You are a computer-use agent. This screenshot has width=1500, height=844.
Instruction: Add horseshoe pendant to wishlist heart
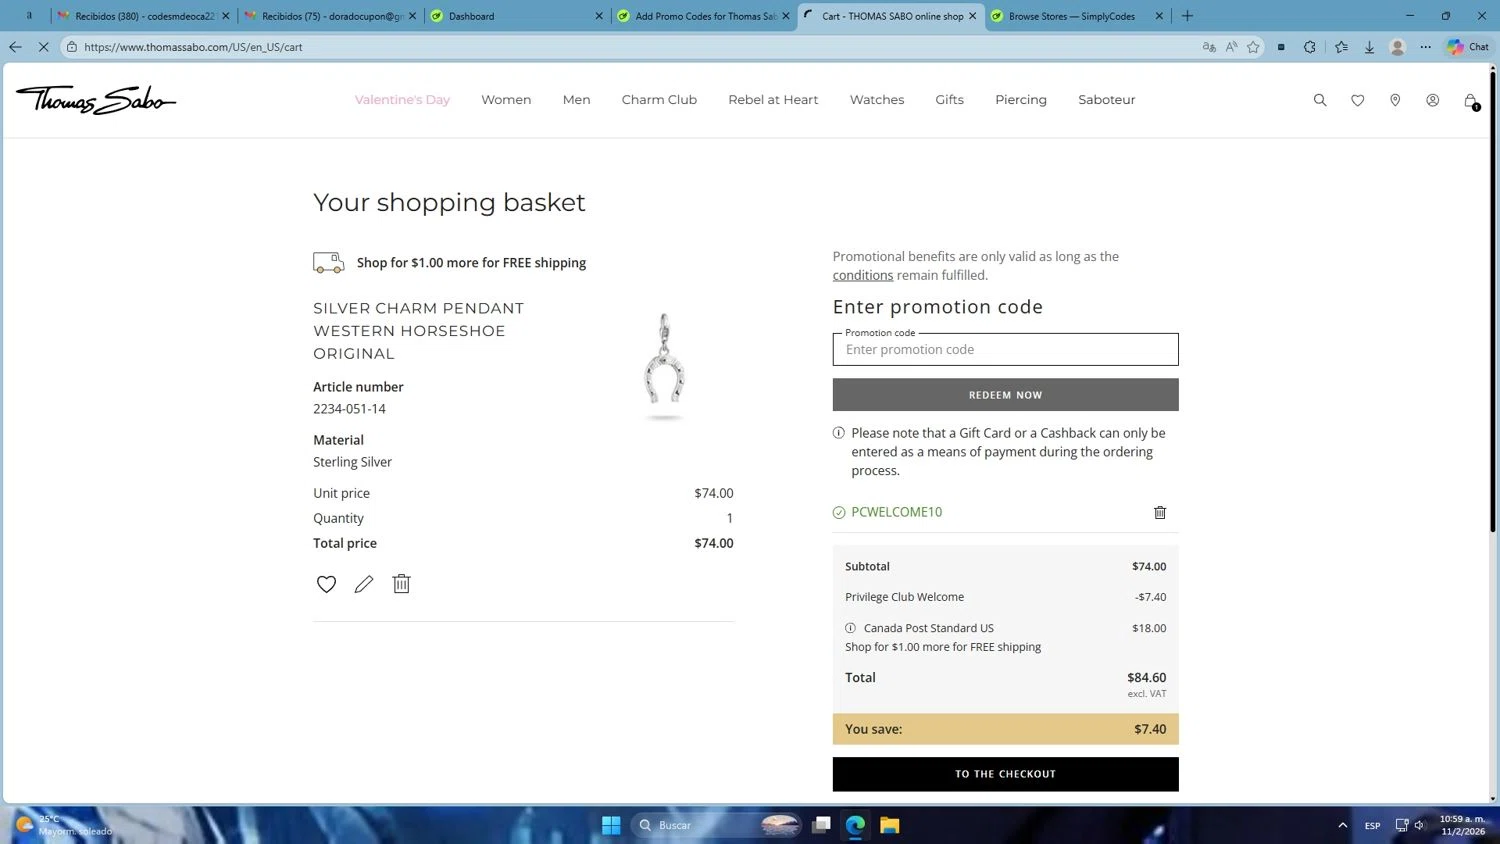pyautogui.click(x=326, y=584)
